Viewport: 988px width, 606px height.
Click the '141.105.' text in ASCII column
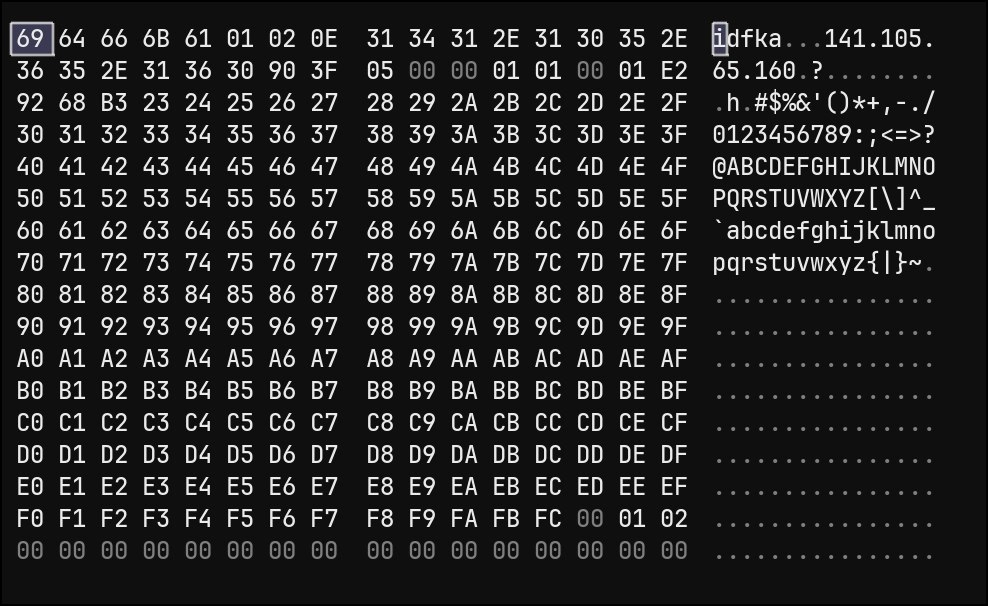(880, 40)
